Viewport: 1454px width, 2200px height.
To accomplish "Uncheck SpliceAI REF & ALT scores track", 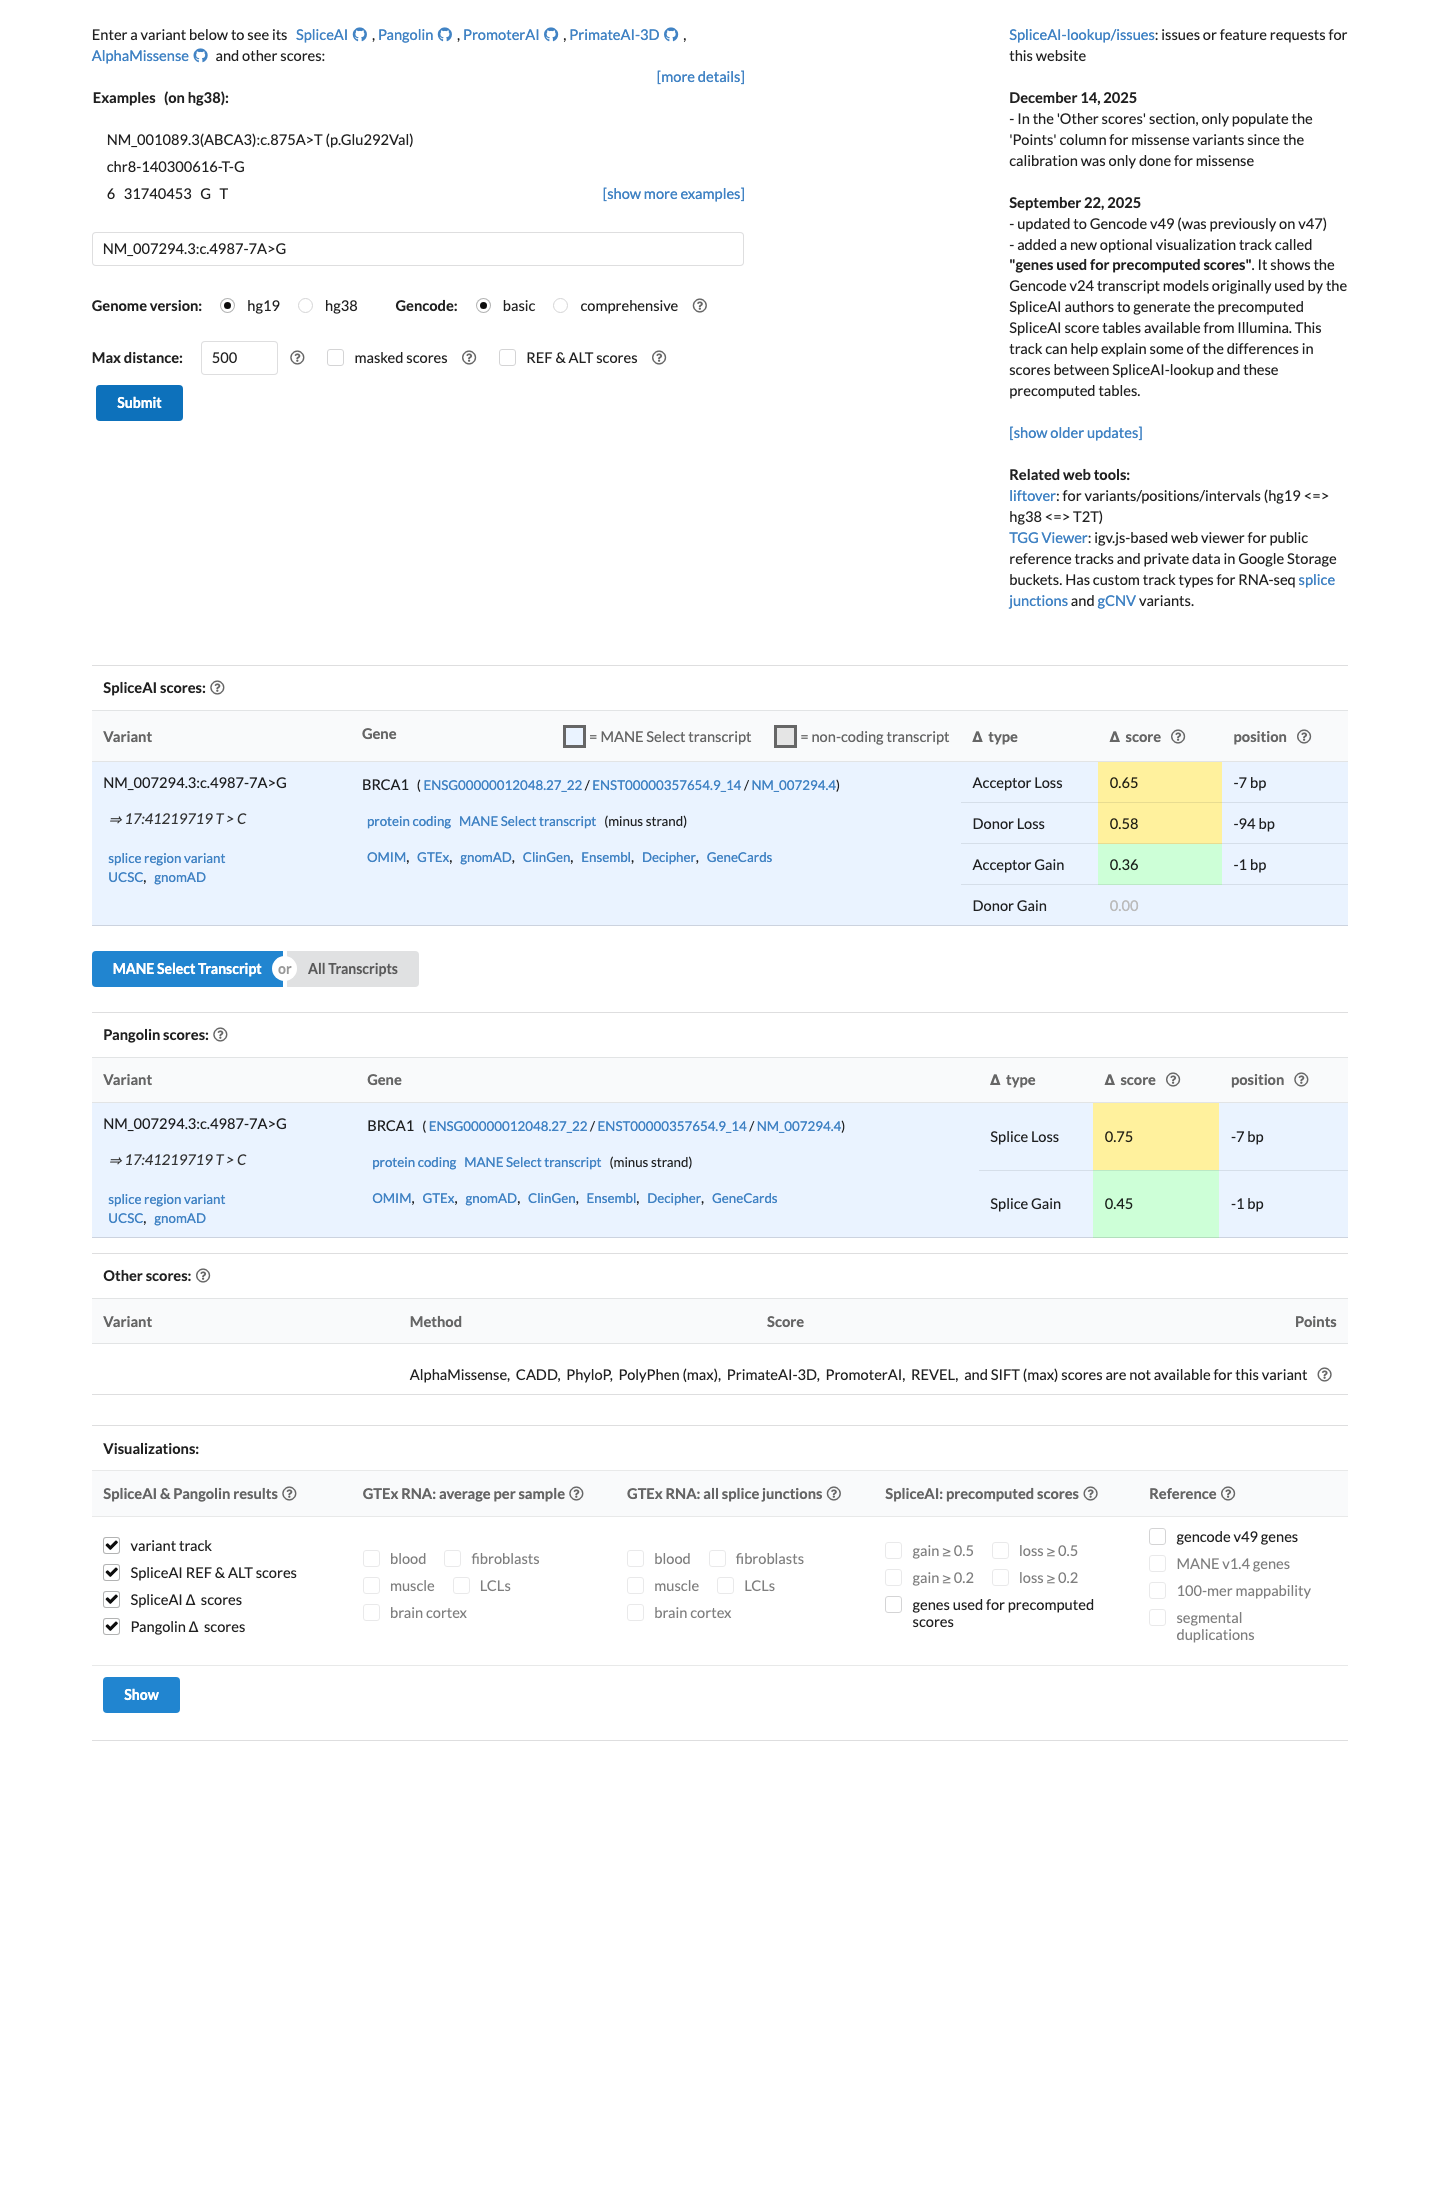I will click(112, 1573).
